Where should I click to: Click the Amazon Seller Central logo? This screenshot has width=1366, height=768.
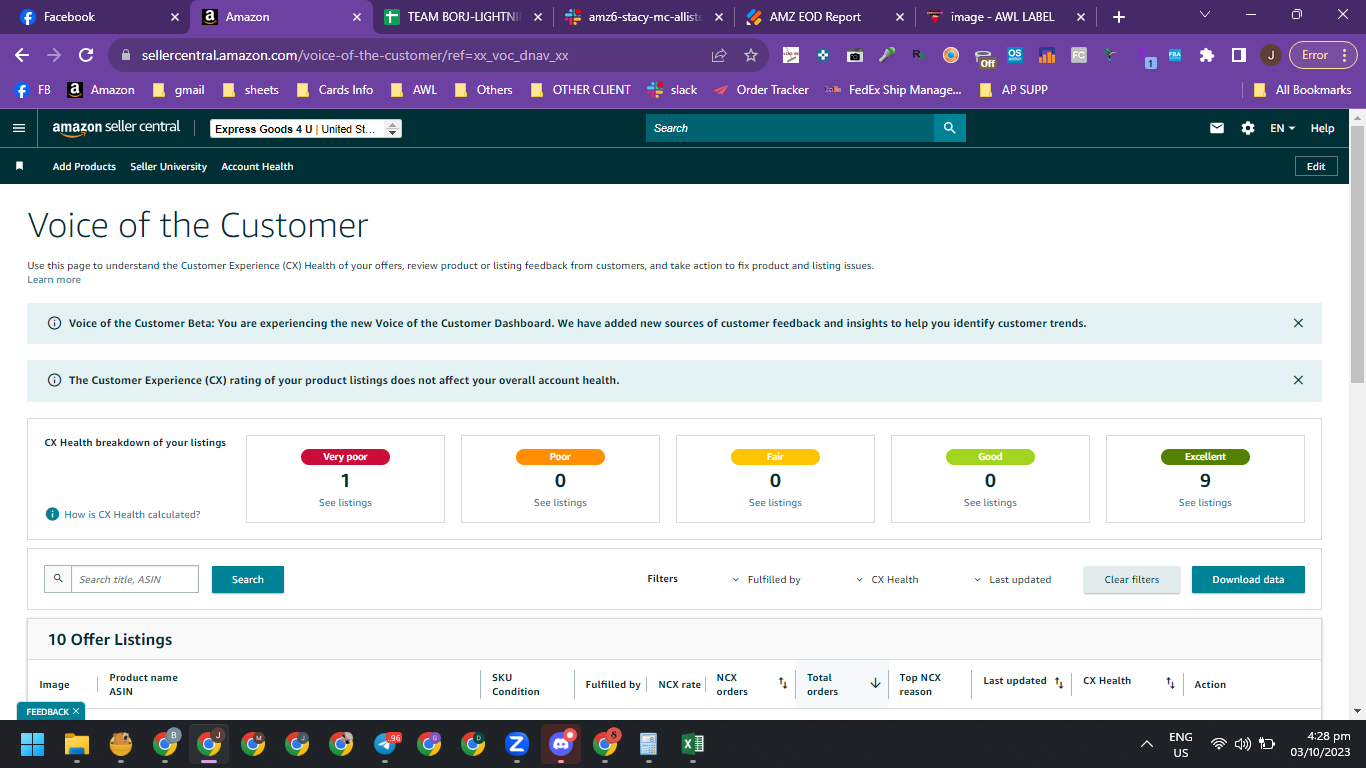point(116,128)
